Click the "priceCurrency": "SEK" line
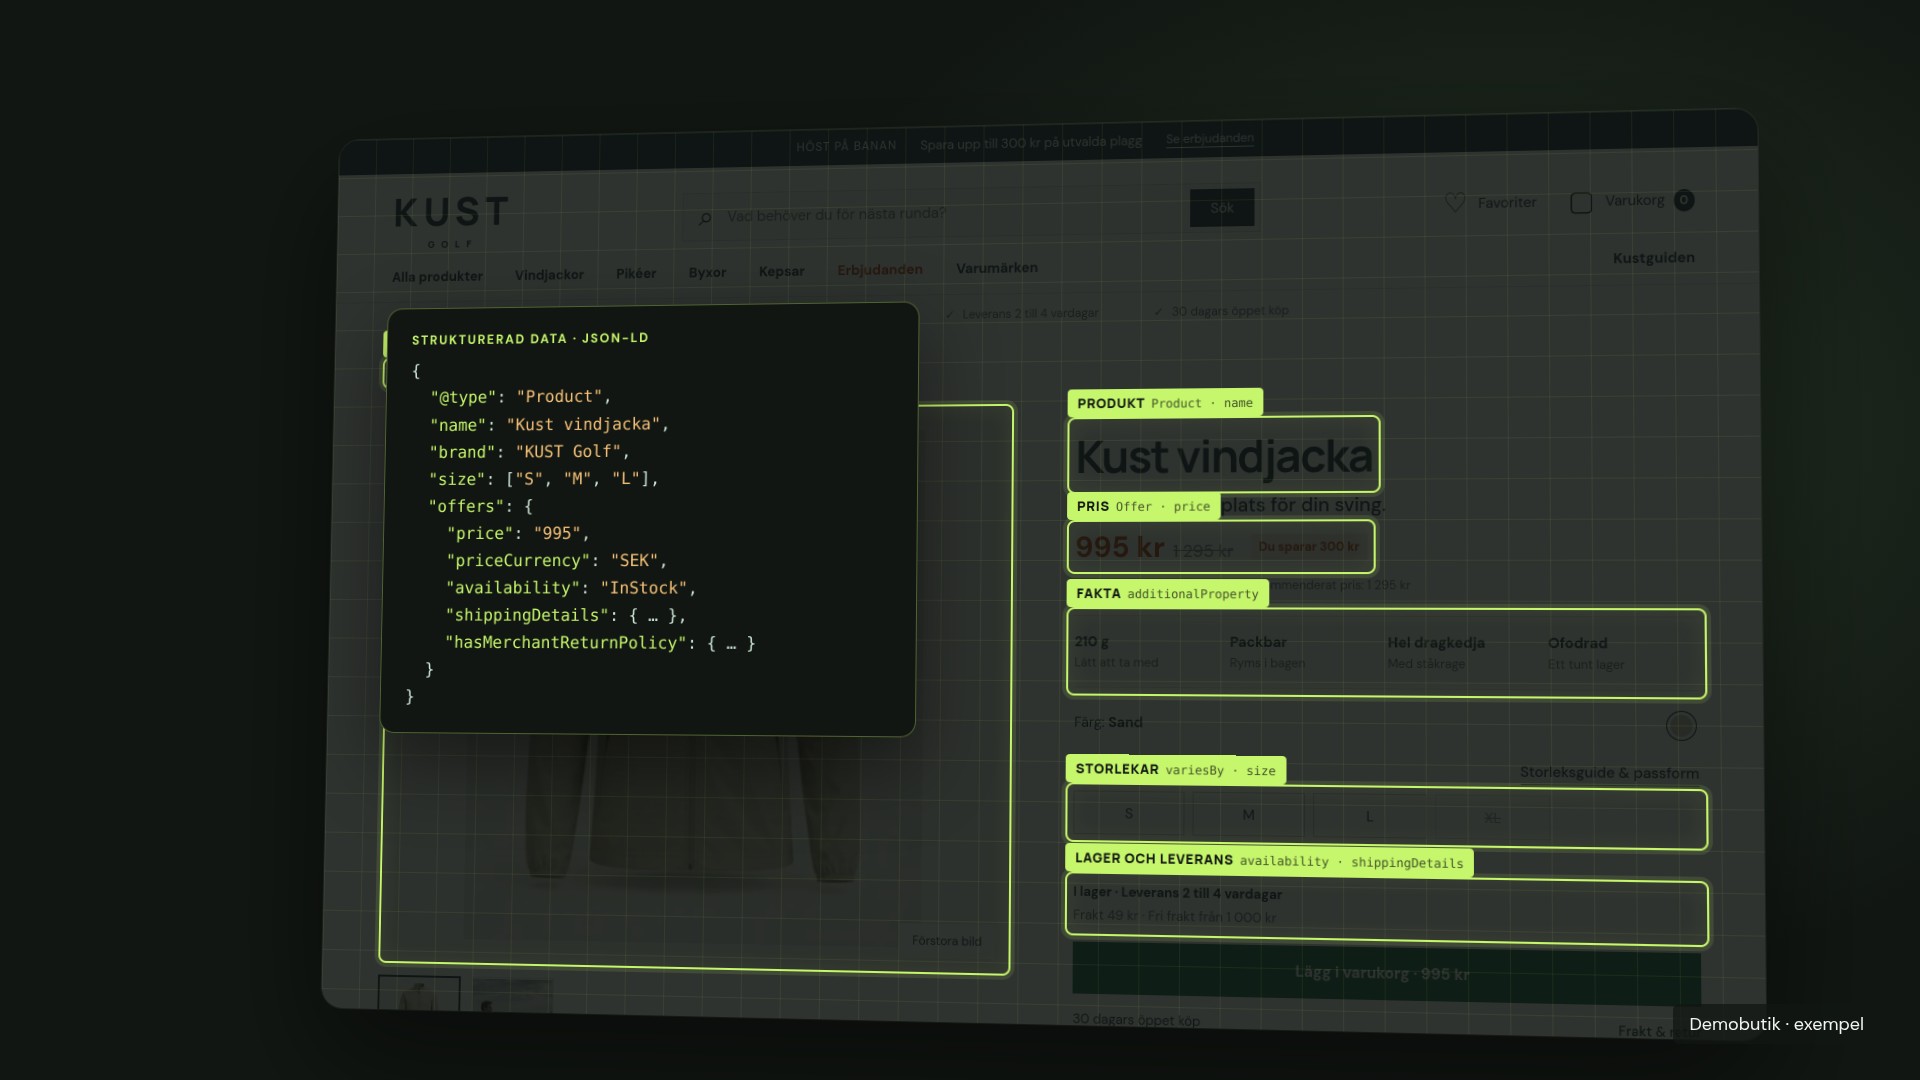 556,561
